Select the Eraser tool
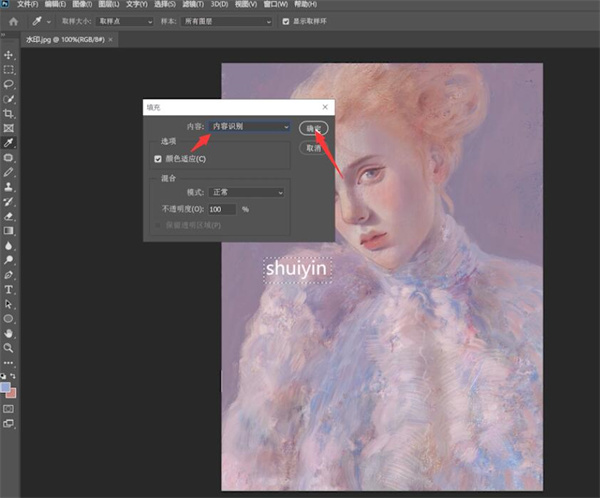The height and width of the screenshot is (498, 600). [8, 216]
